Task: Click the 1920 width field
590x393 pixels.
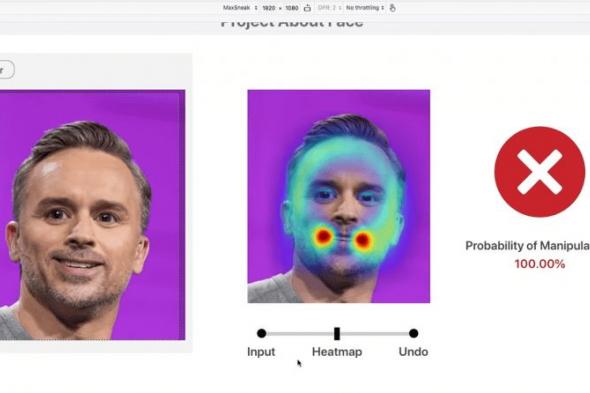Action: (269, 8)
